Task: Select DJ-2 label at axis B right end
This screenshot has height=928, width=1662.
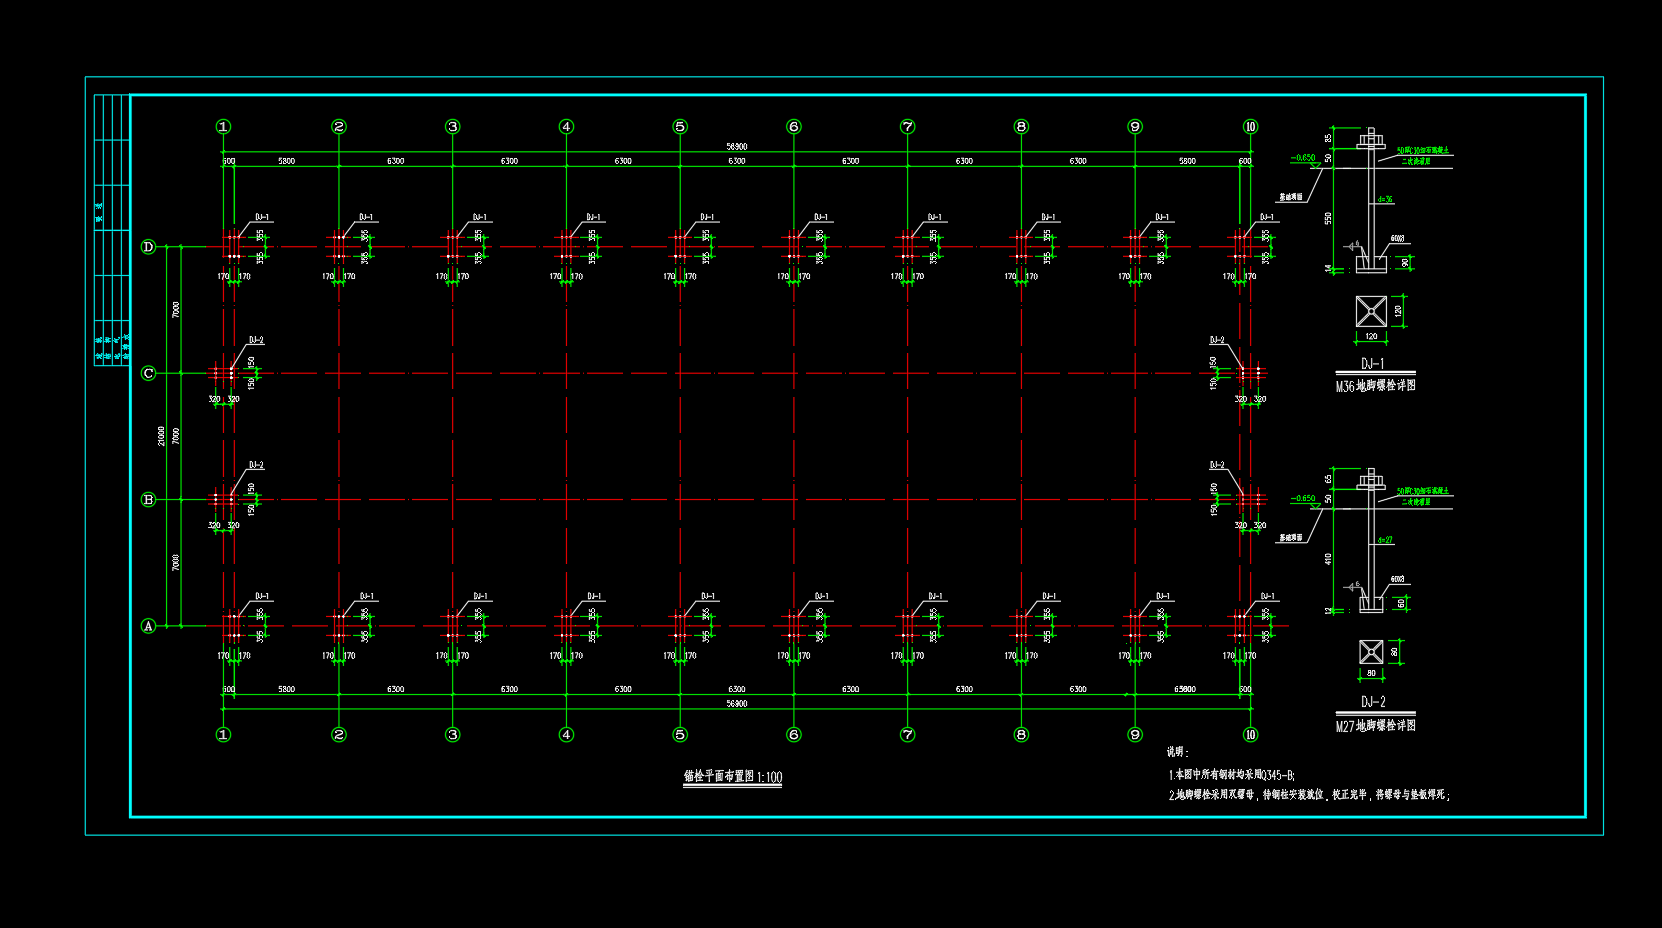Action: 1217,466
